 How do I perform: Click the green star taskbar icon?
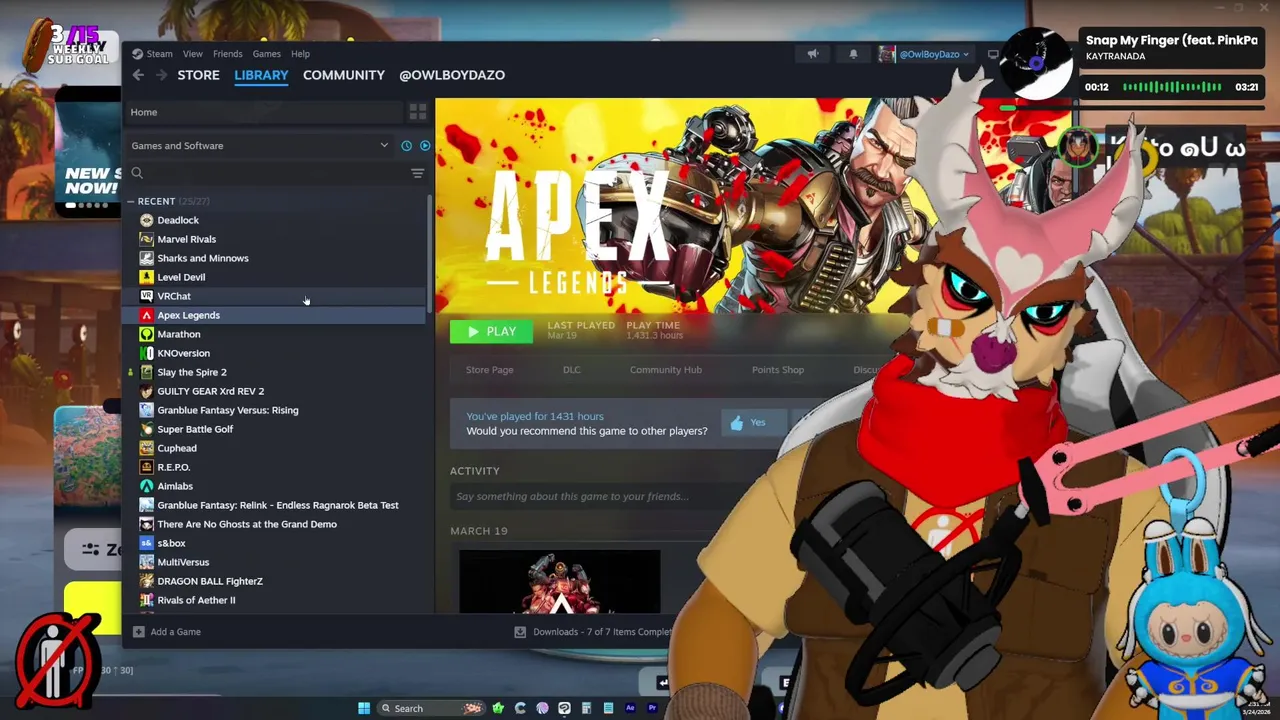[498, 708]
